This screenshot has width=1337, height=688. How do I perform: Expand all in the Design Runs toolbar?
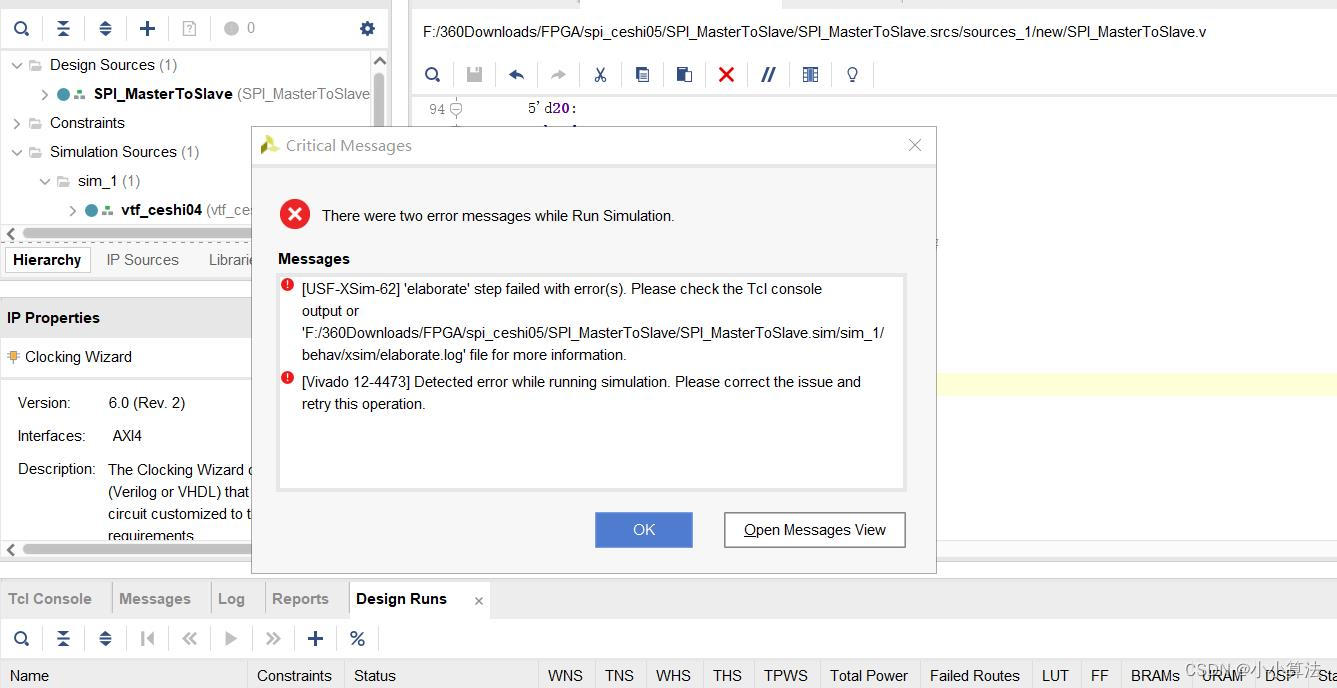(105, 638)
